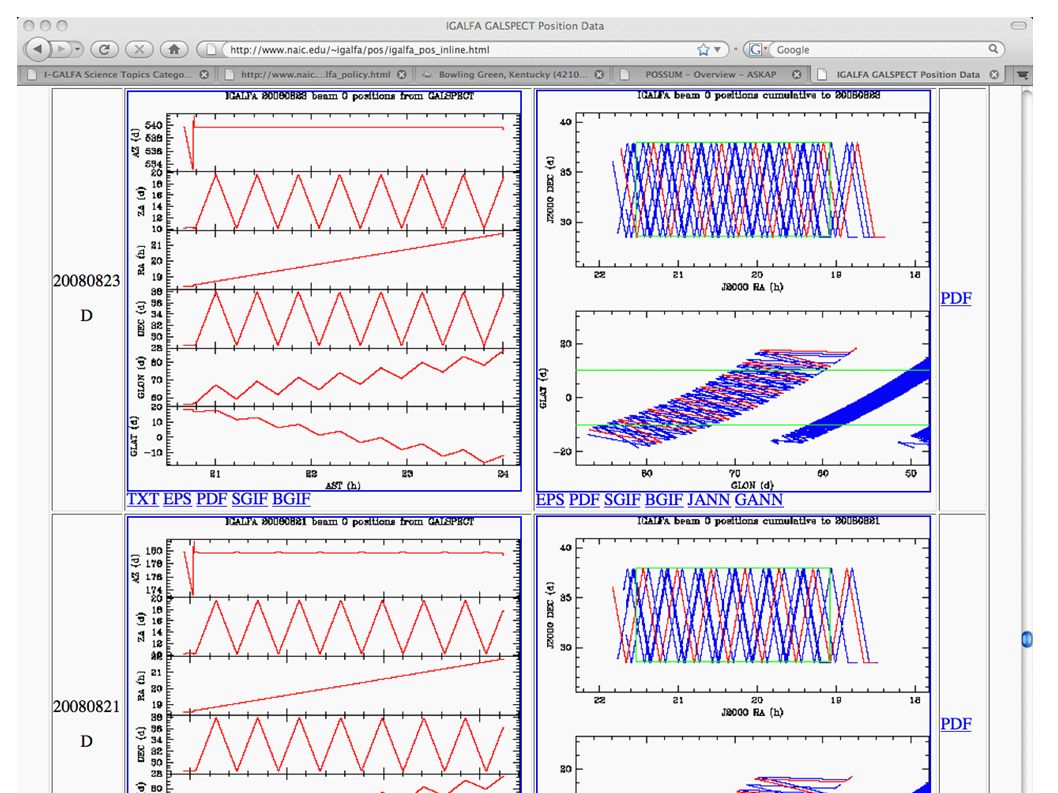Open PDF link under 20080823 cumulative plot
Screen dimensions: 1058x793
click(584, 500)
